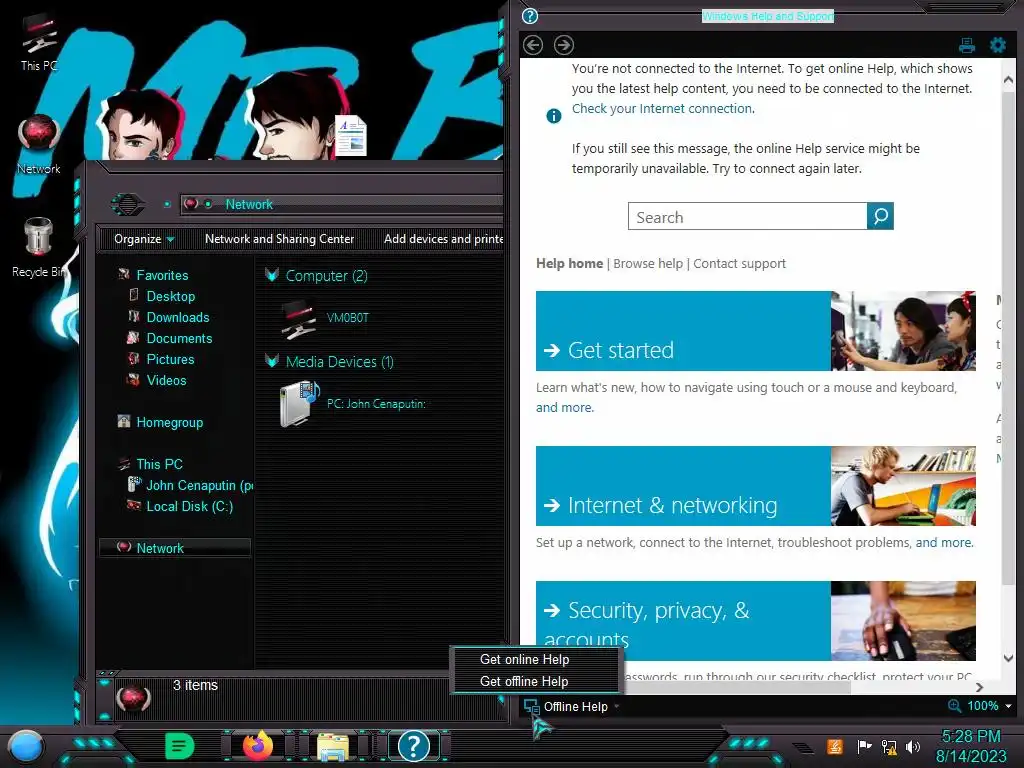Screen dimensions: 1024x768
Task: Click Forward arrow in Help window
Action: [x=564, y=45]
